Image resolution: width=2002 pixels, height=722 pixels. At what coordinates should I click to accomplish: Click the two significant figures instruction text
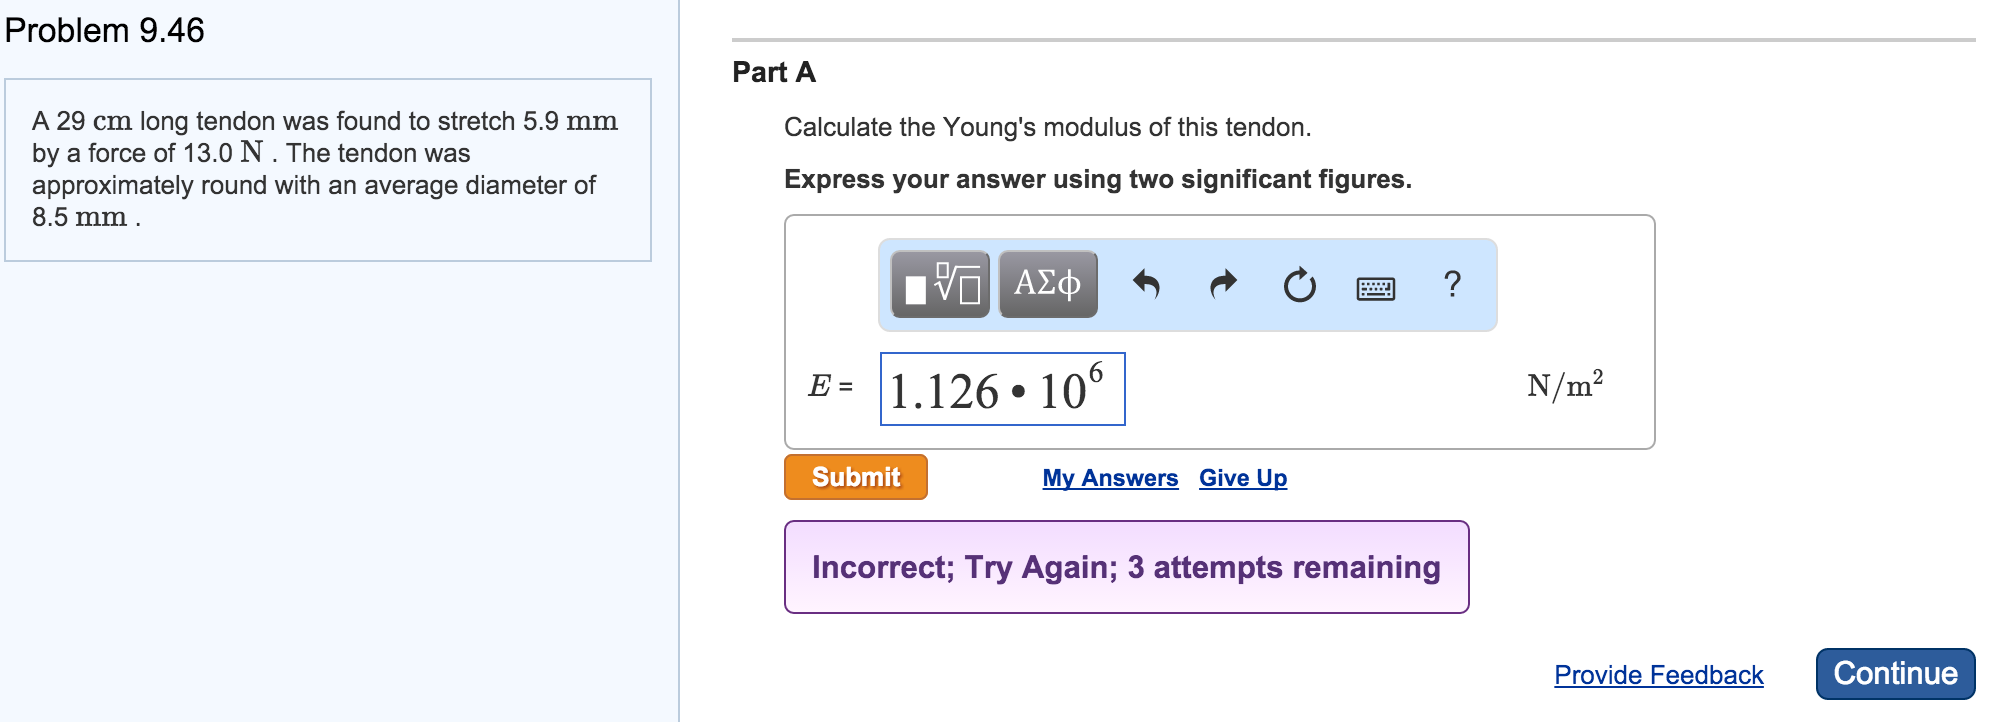tap(1098, 179)
